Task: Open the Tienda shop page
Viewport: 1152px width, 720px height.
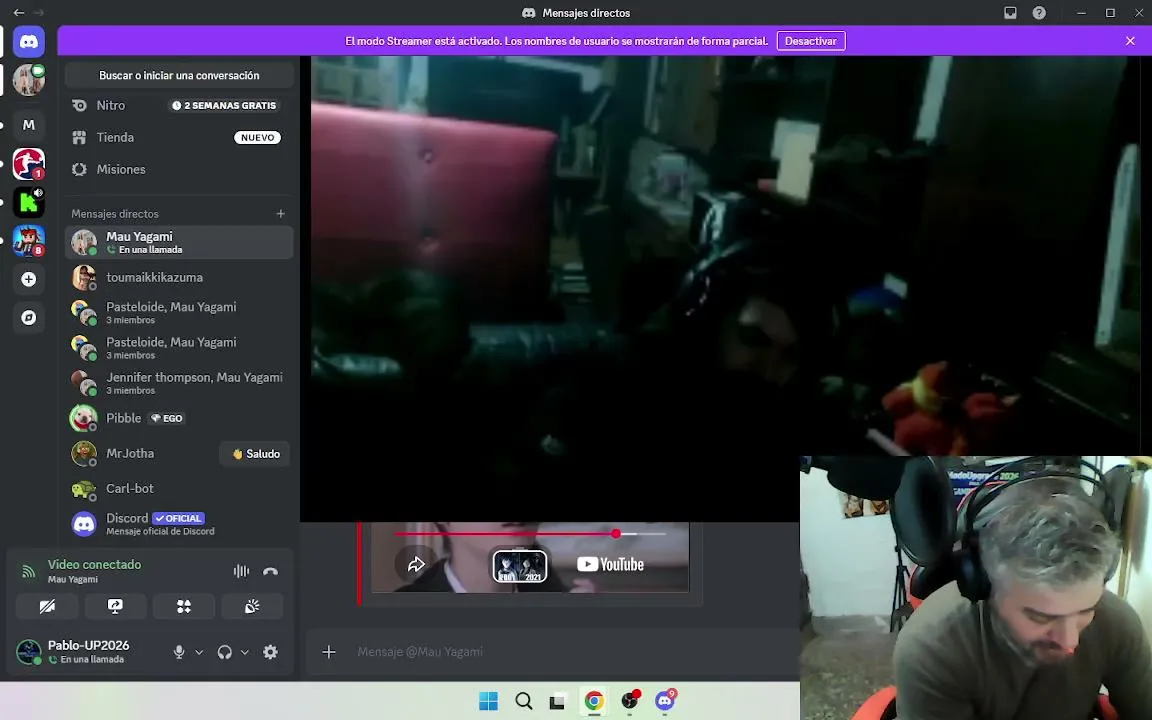Action: (179, 137)
